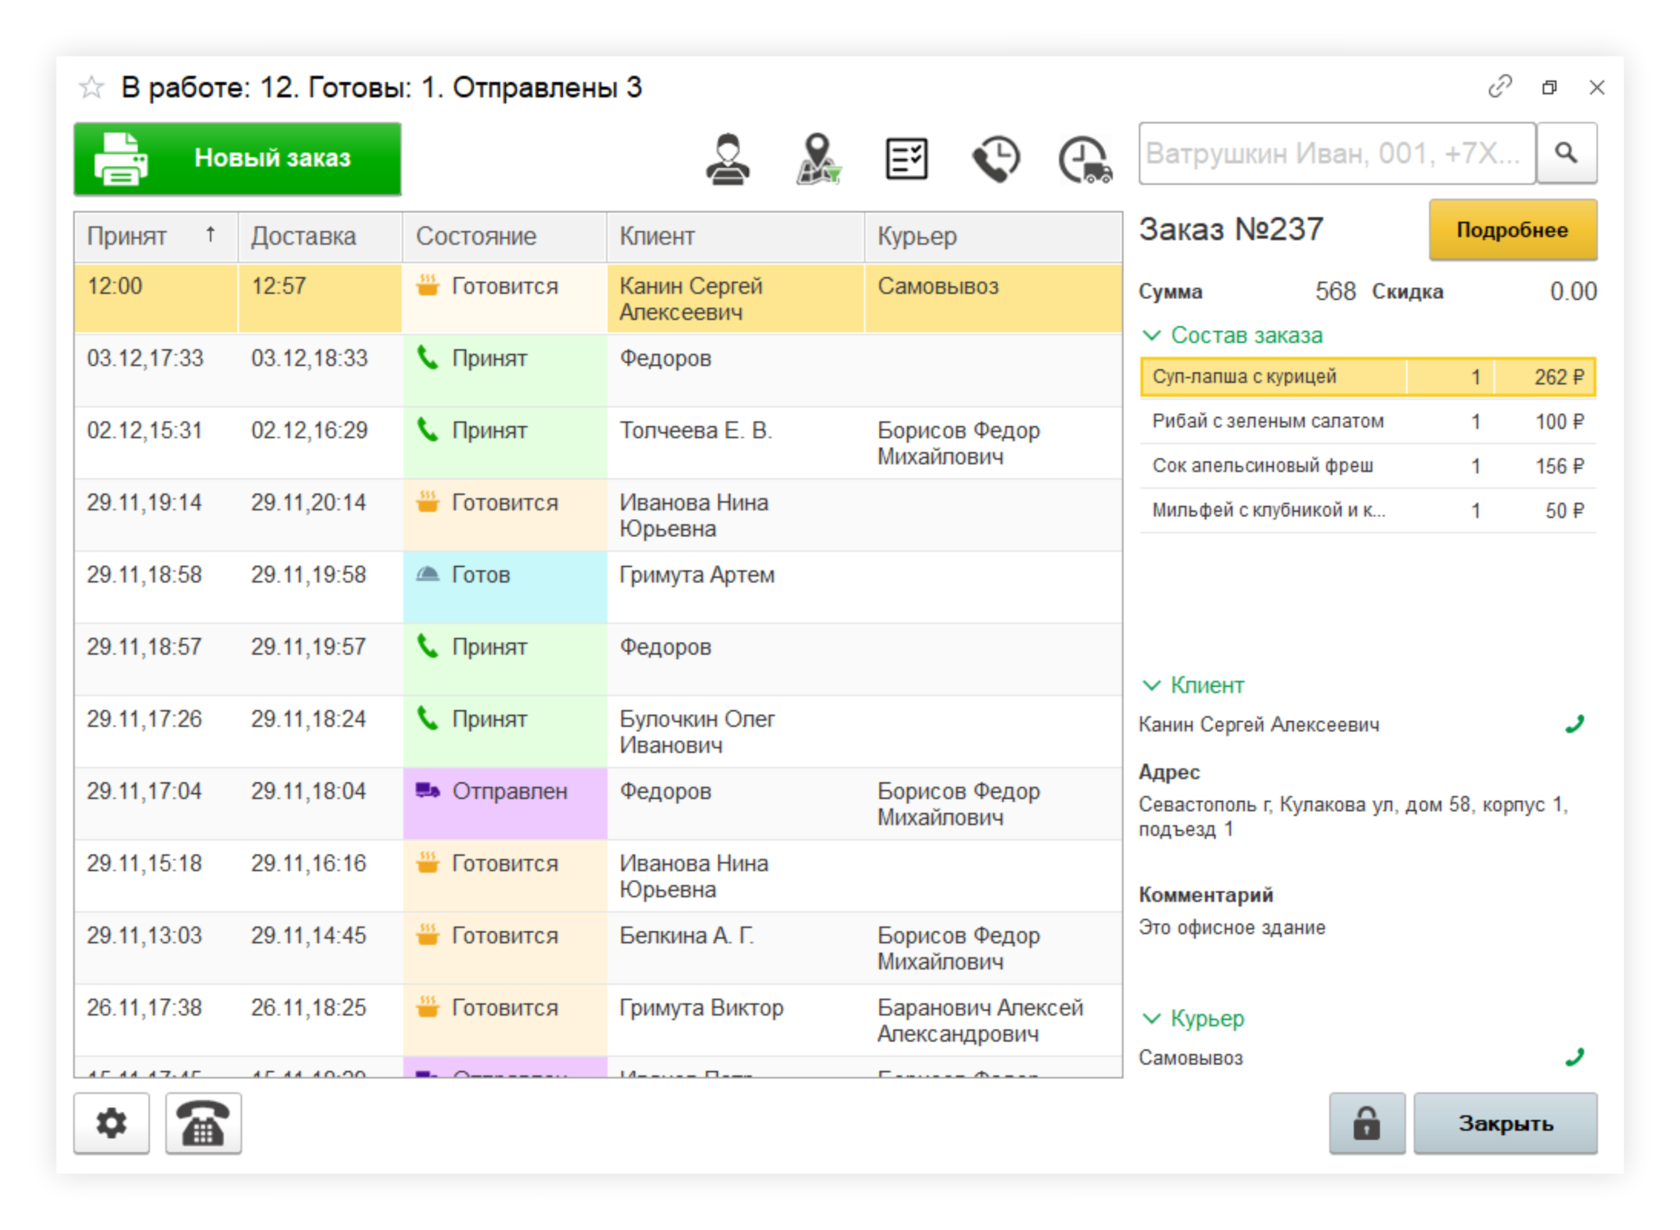Copy link via the chain icon

point(1499,87)
